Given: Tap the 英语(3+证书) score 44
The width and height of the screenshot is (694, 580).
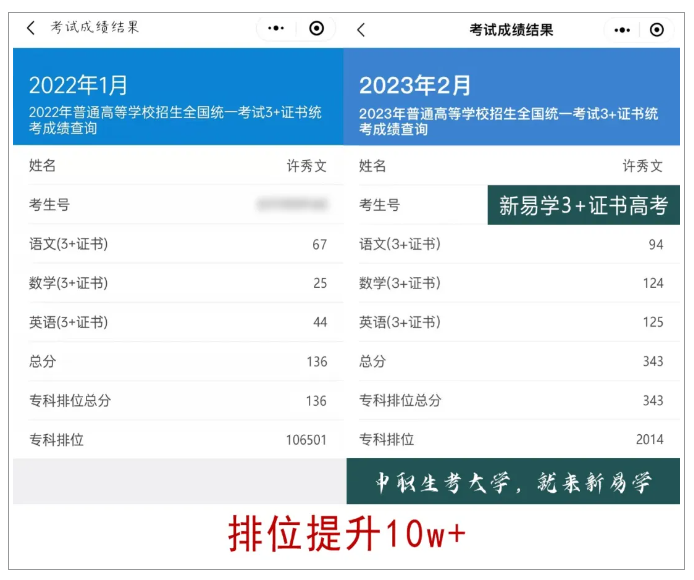Looking at the screenshot, I should (x=320, y=322).
